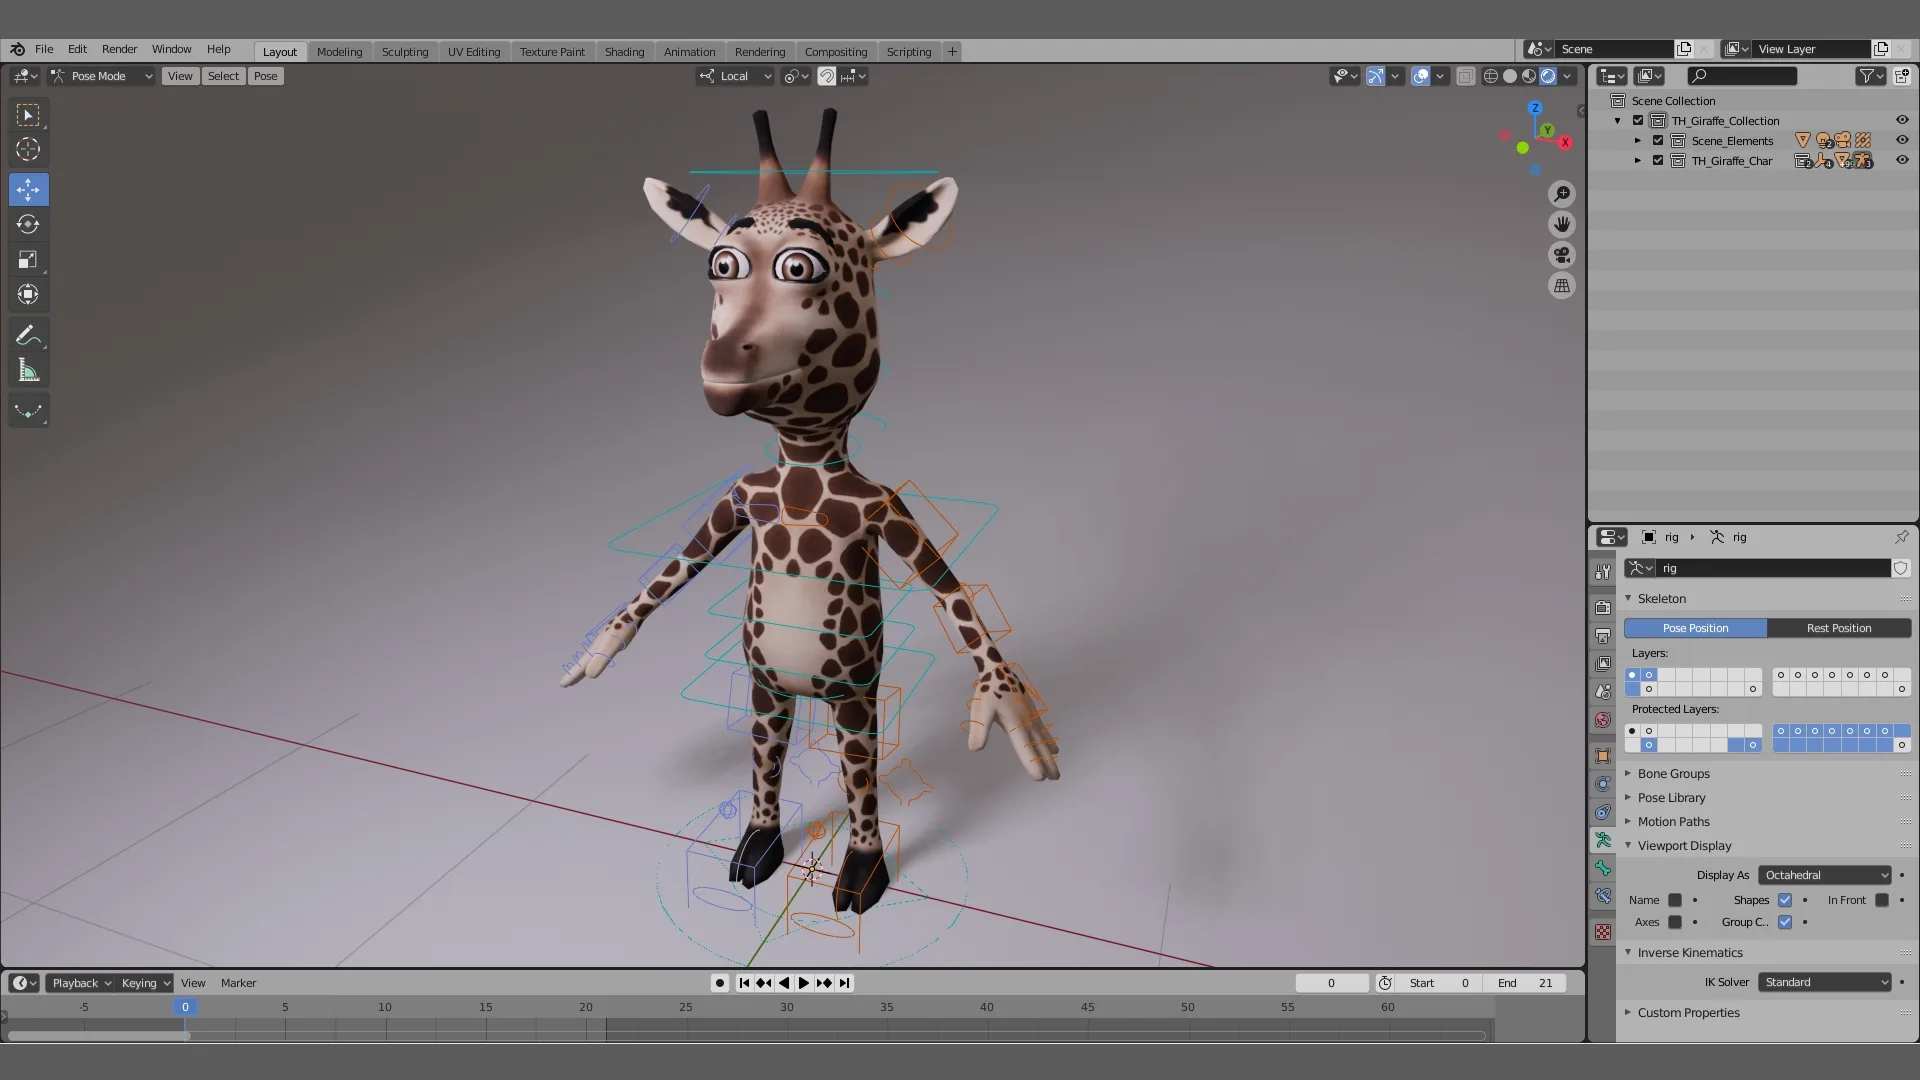1920x1080 pixels.
Task: Hide TH_Giraffe_Char with eye icon
Action: click(1902, 161)
